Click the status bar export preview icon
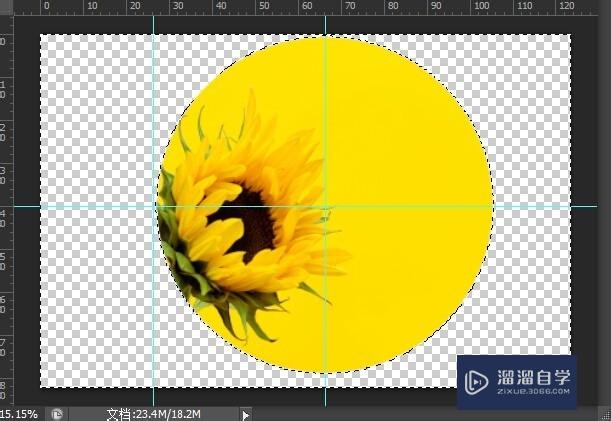This screenshot has width=611, height=421. [x=57, y=414]
